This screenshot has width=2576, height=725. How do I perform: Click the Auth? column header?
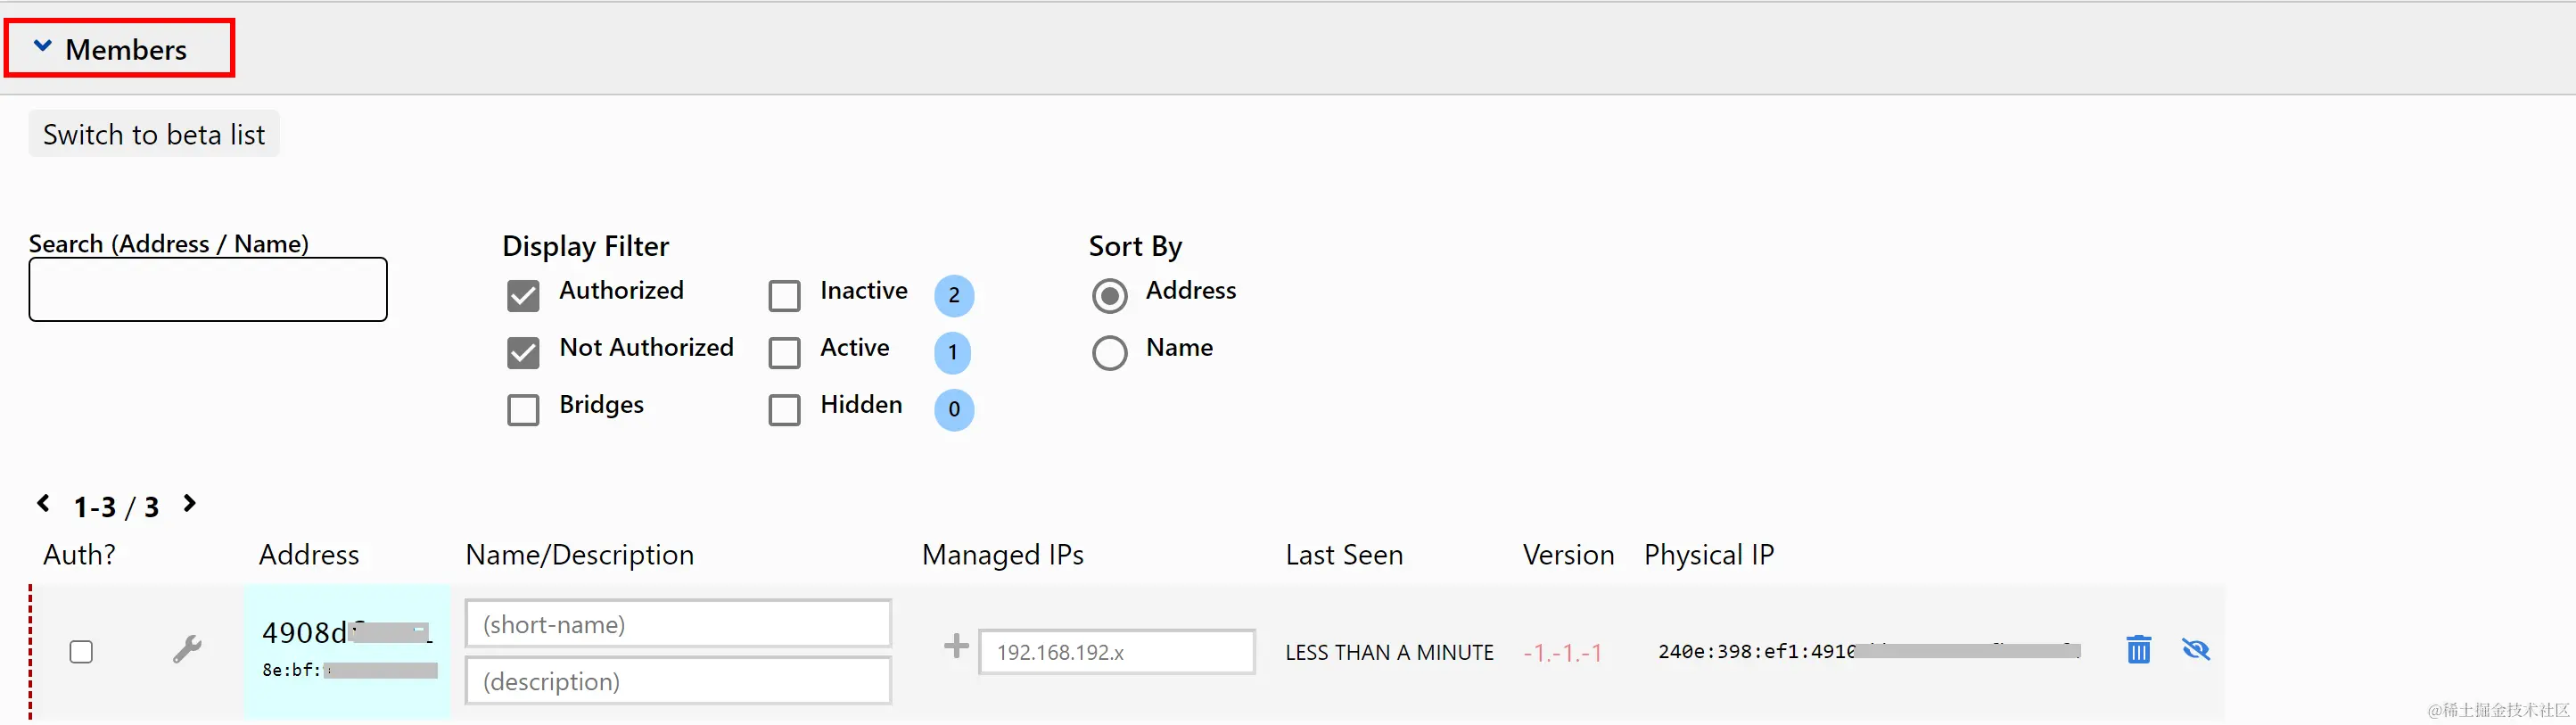pos(79,555)
